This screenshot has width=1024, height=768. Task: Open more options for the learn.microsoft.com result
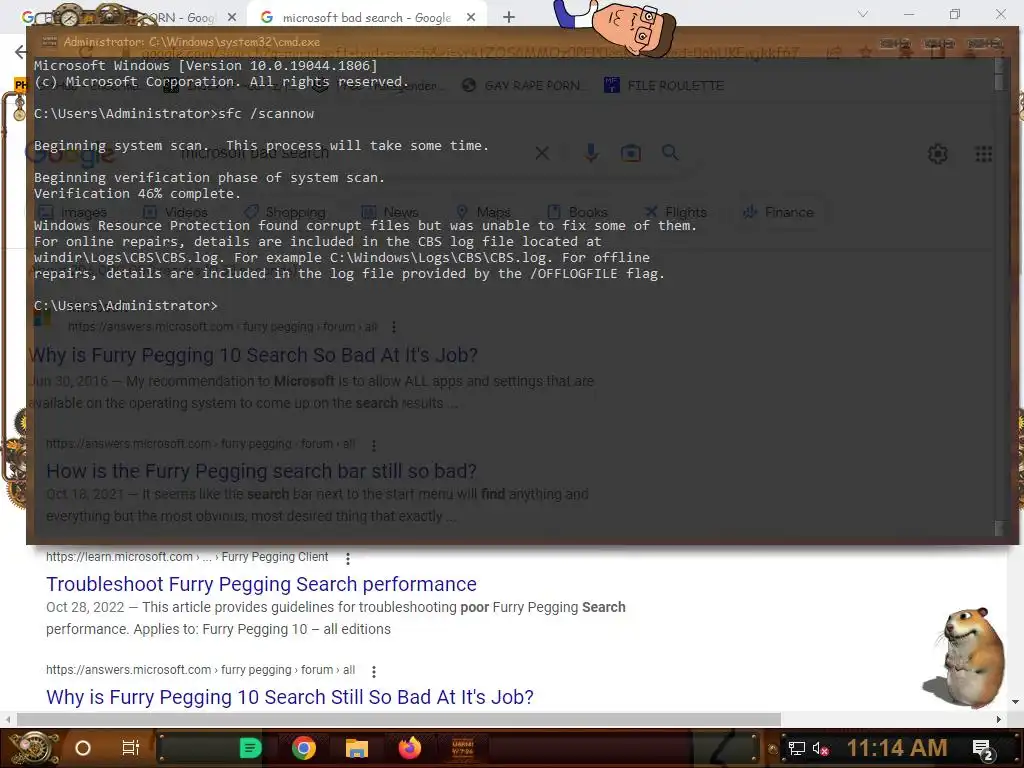click(x=348, y=558)
